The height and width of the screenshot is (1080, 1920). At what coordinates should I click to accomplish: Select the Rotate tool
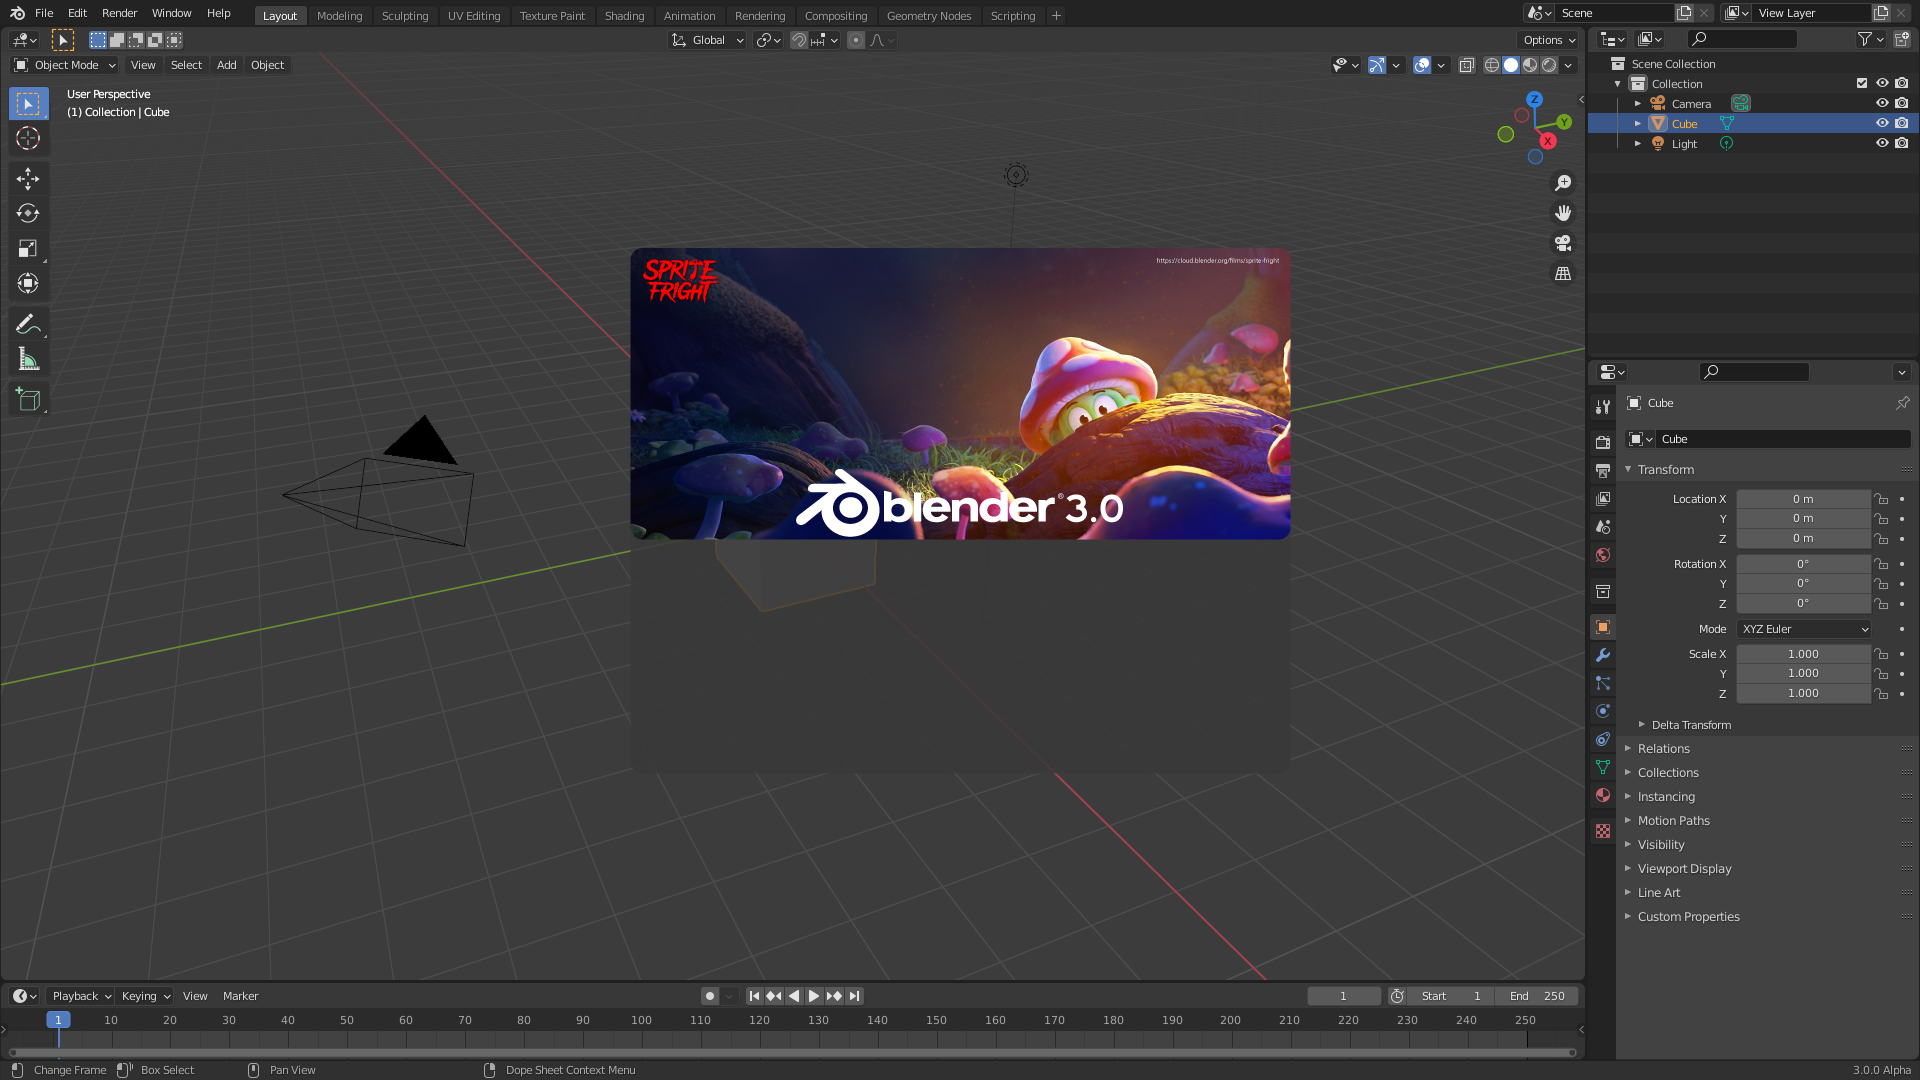[x=28, y=213]
